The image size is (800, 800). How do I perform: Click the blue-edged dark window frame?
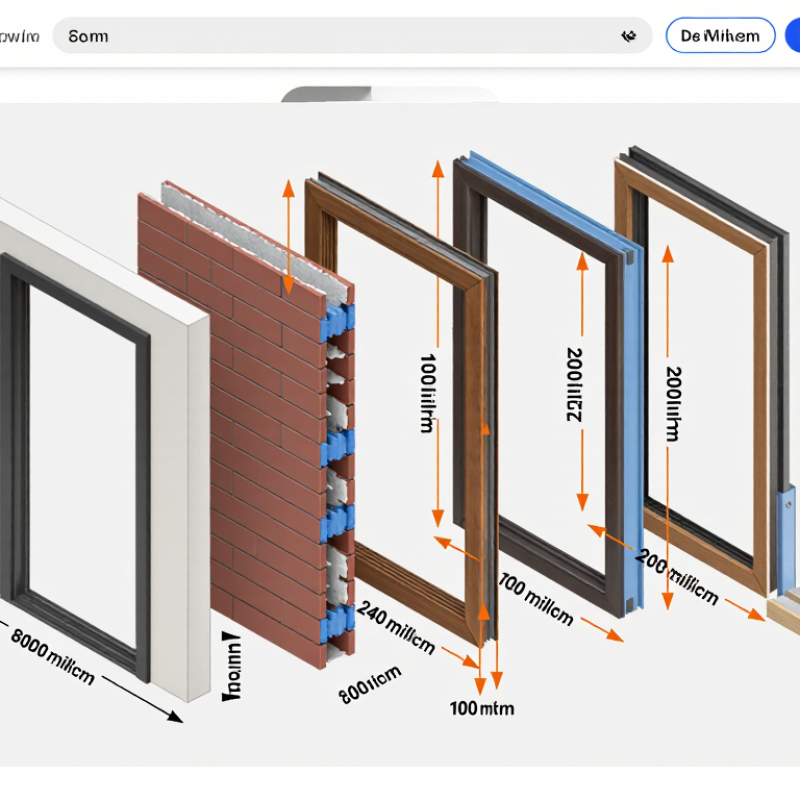[x=548, y=383]
